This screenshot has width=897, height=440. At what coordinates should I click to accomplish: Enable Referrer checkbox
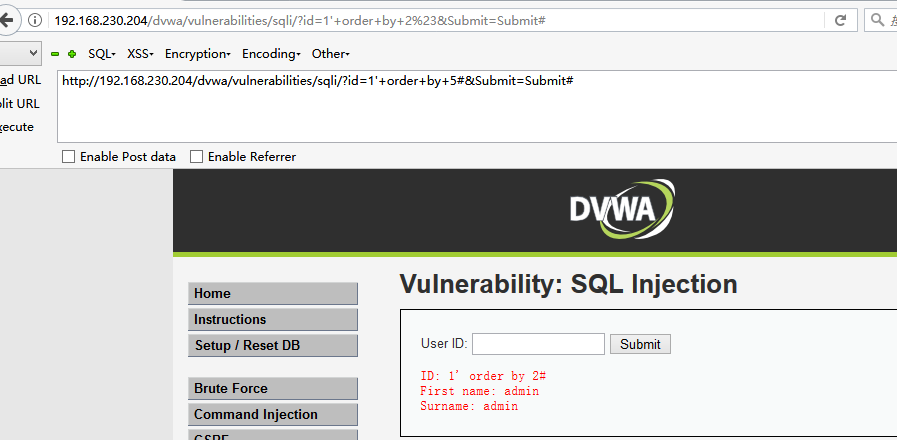[196, 157]
